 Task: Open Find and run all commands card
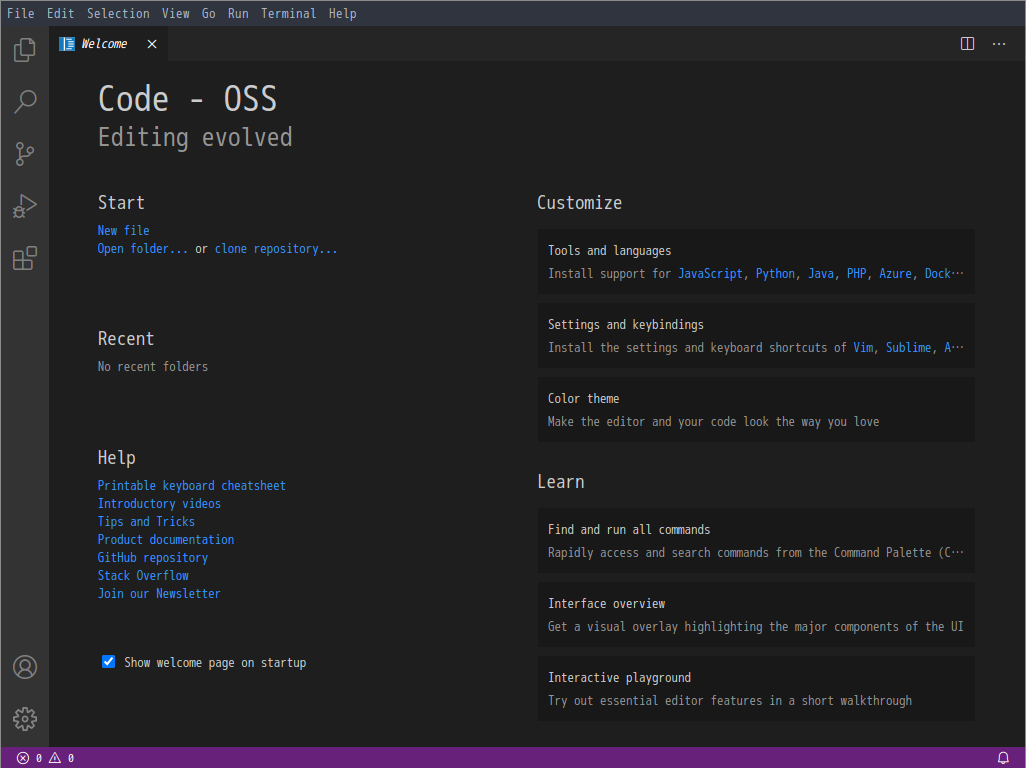click(x=756, y=540)
